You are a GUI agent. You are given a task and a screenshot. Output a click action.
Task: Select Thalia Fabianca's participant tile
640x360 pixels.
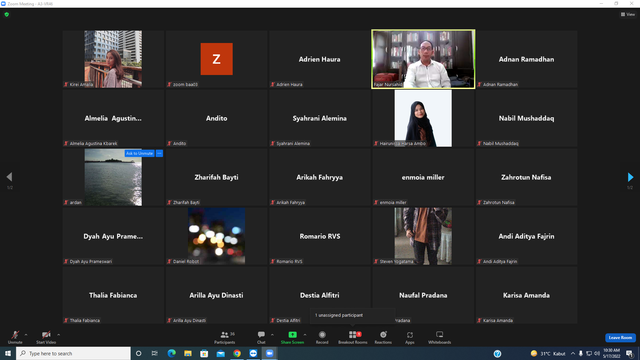point(113,295)
